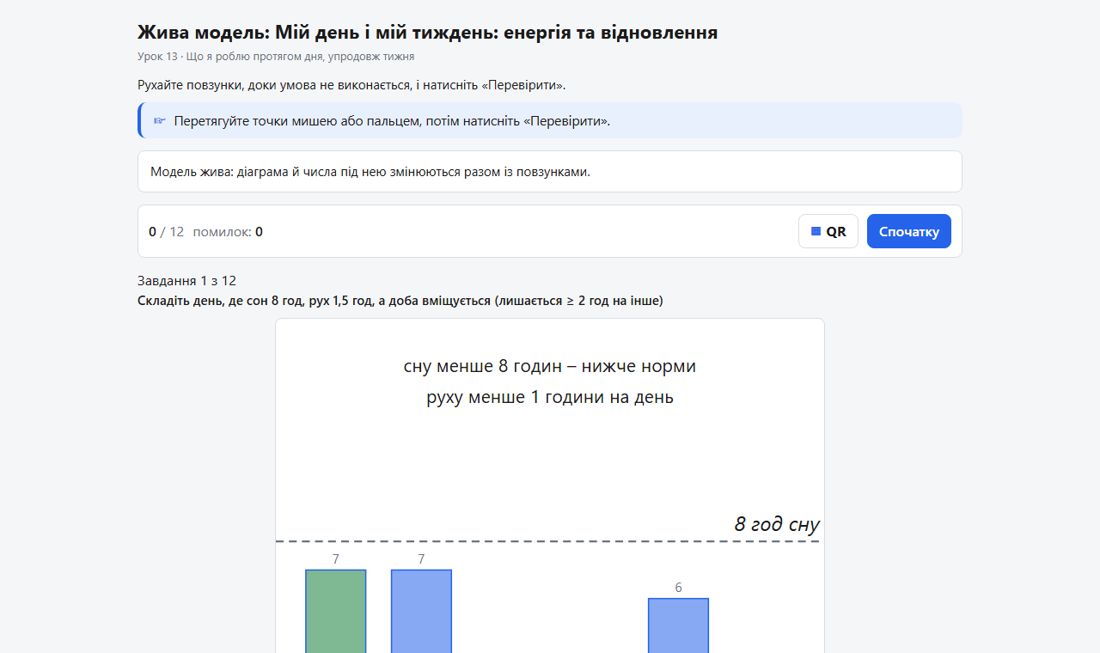Click the task text Складіть день
The image size is (1100, 653).
pyautogui.click(x=400, y=301)
